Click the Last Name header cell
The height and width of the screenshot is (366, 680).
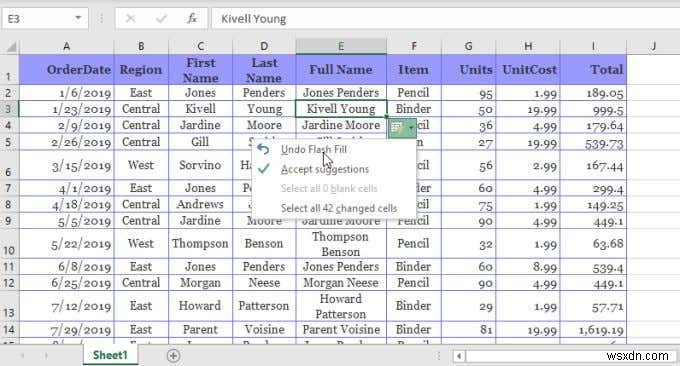click(x=264, y=69)
